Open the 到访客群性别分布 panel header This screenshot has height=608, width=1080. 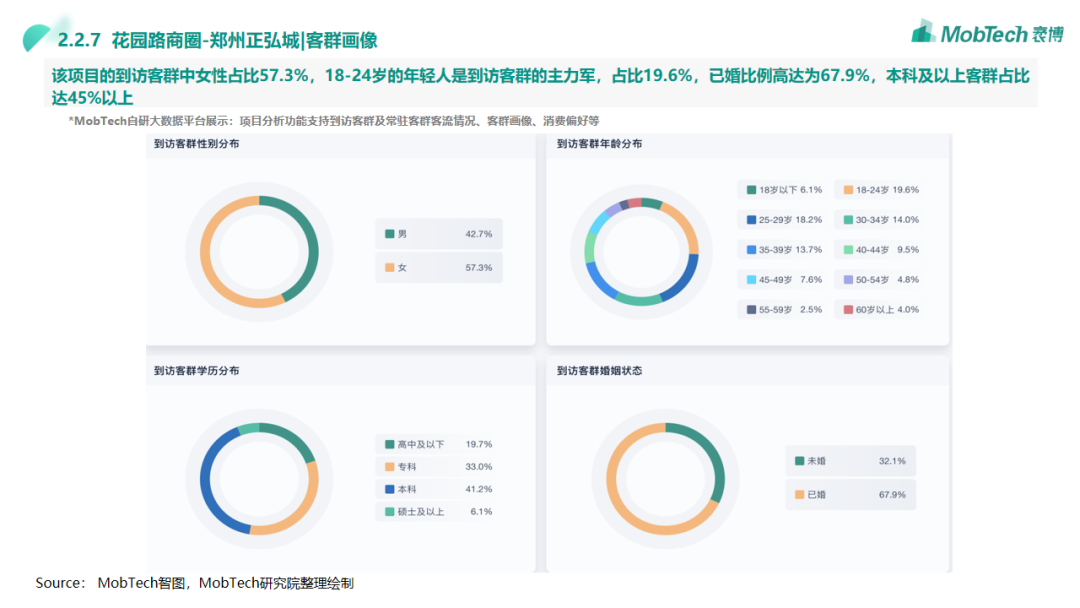[197, 144]
